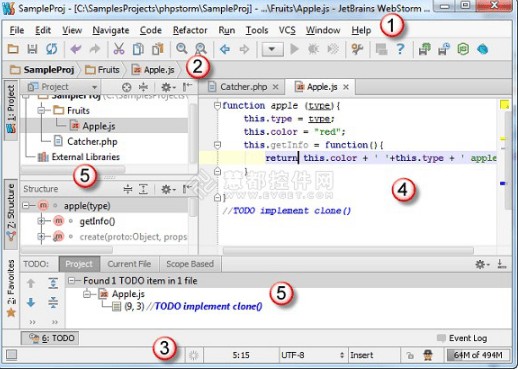This screenshot has width=518, height=370.
Task: Click the TODO previous occurrence up arrow
Action: [31, 284]
